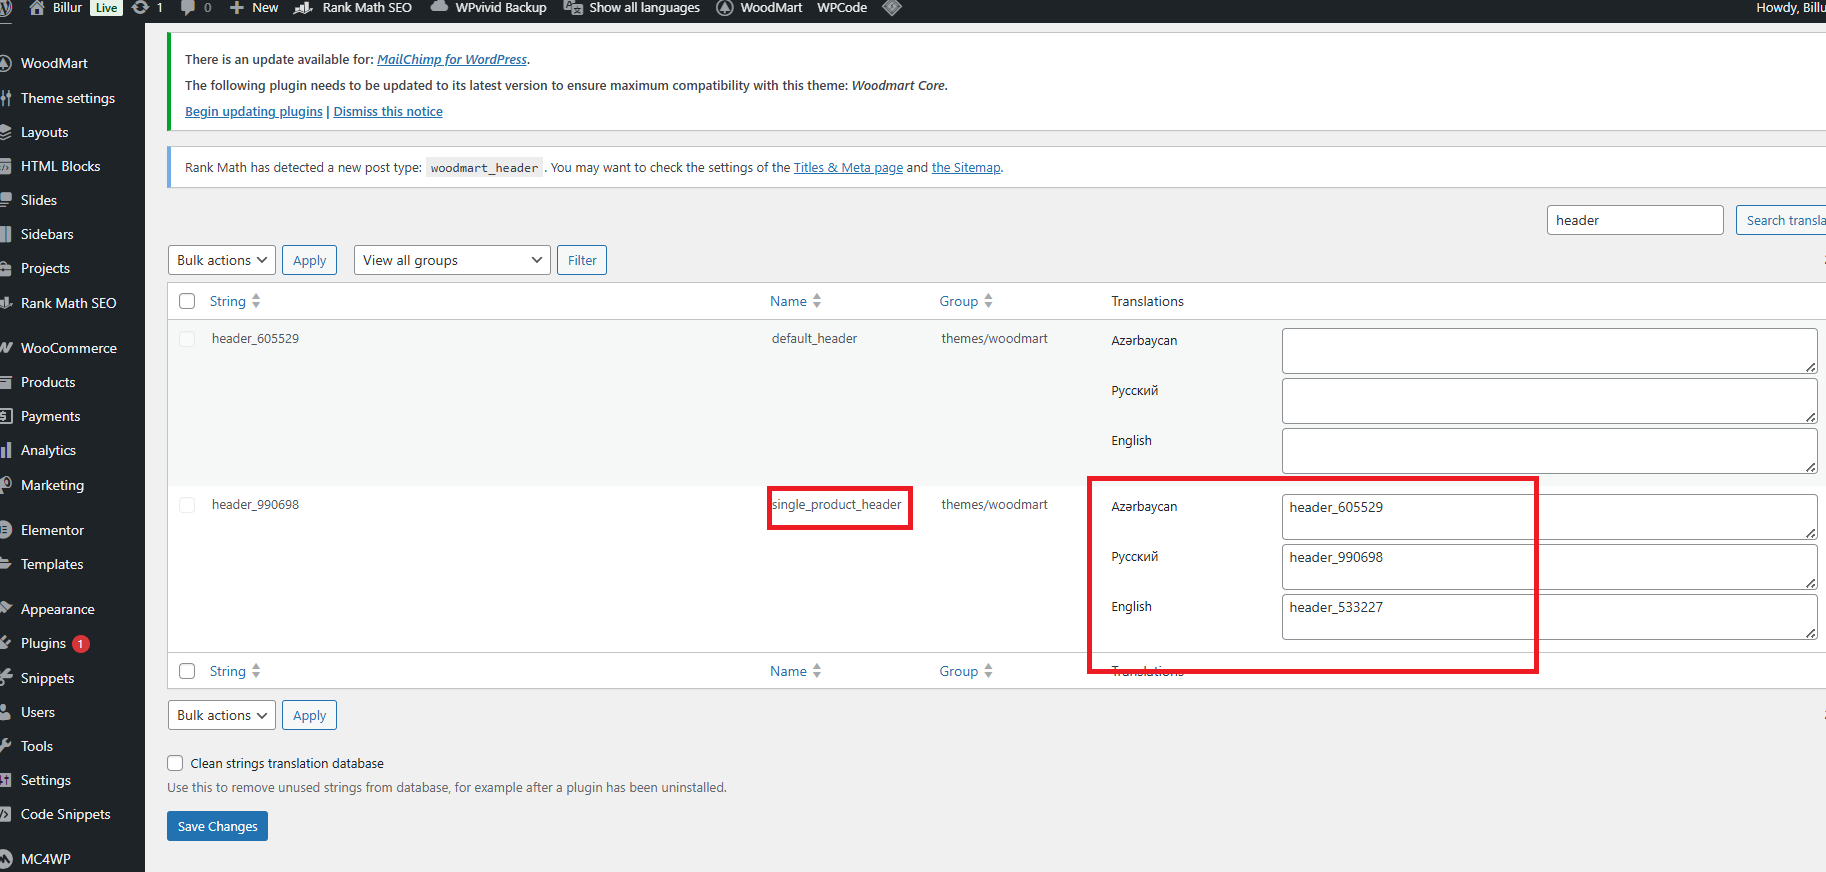Click Azərbaycan textarea containing header_605529
Screen dimensions: 1826x872
(x=1549, y=517)
